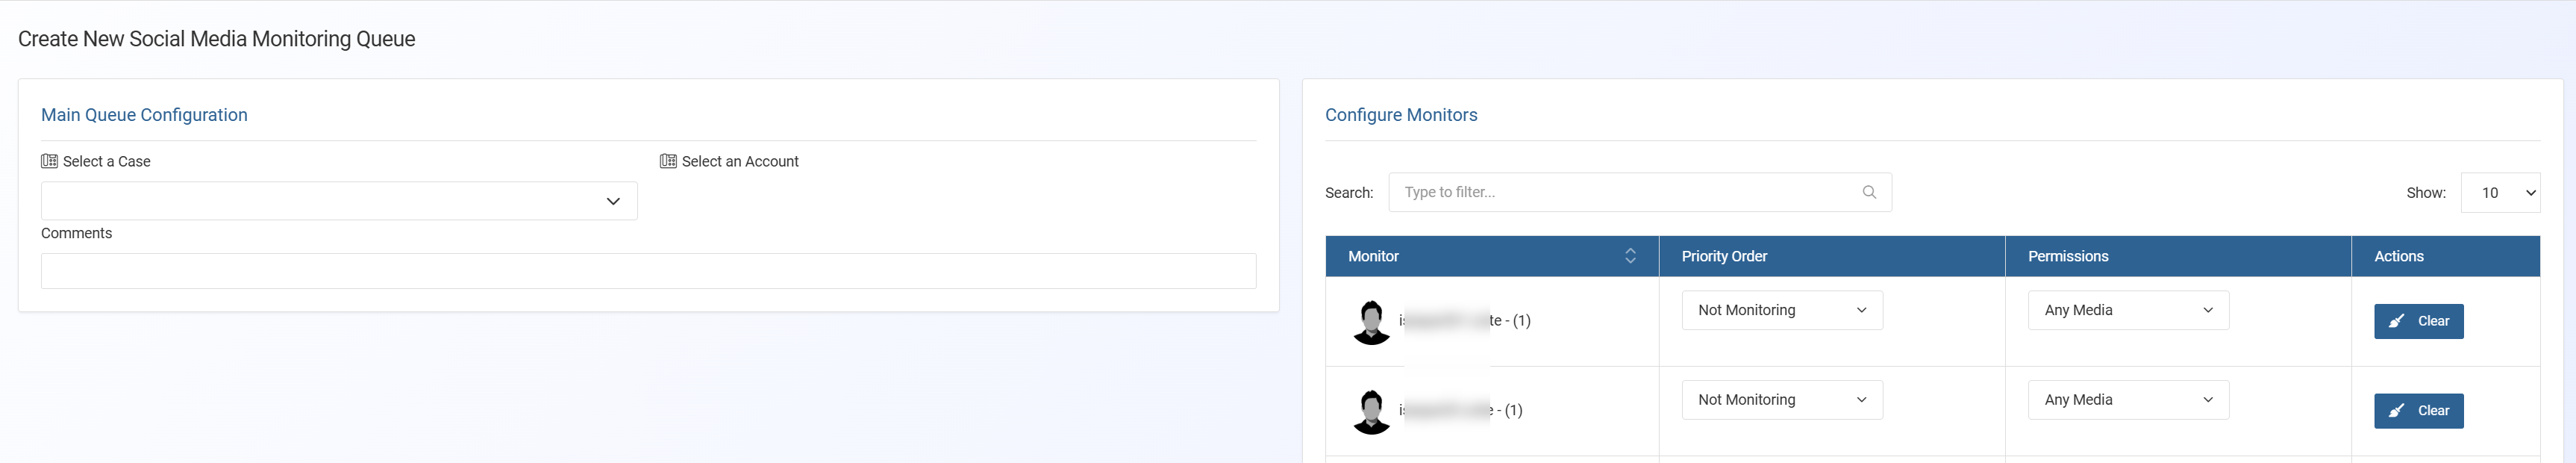Click the Permissions column header
This screenshot has width=2576, height=463.
[x=2067, y=256]
